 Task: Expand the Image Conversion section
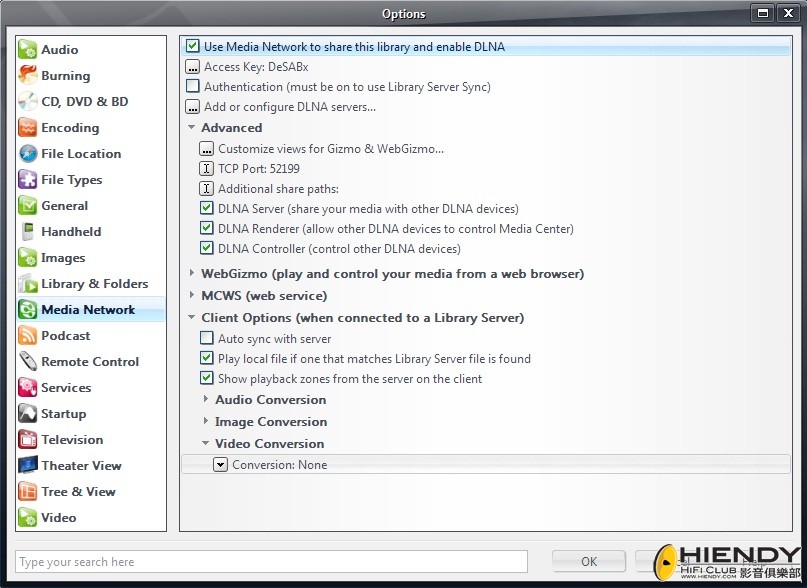point(205,421)
